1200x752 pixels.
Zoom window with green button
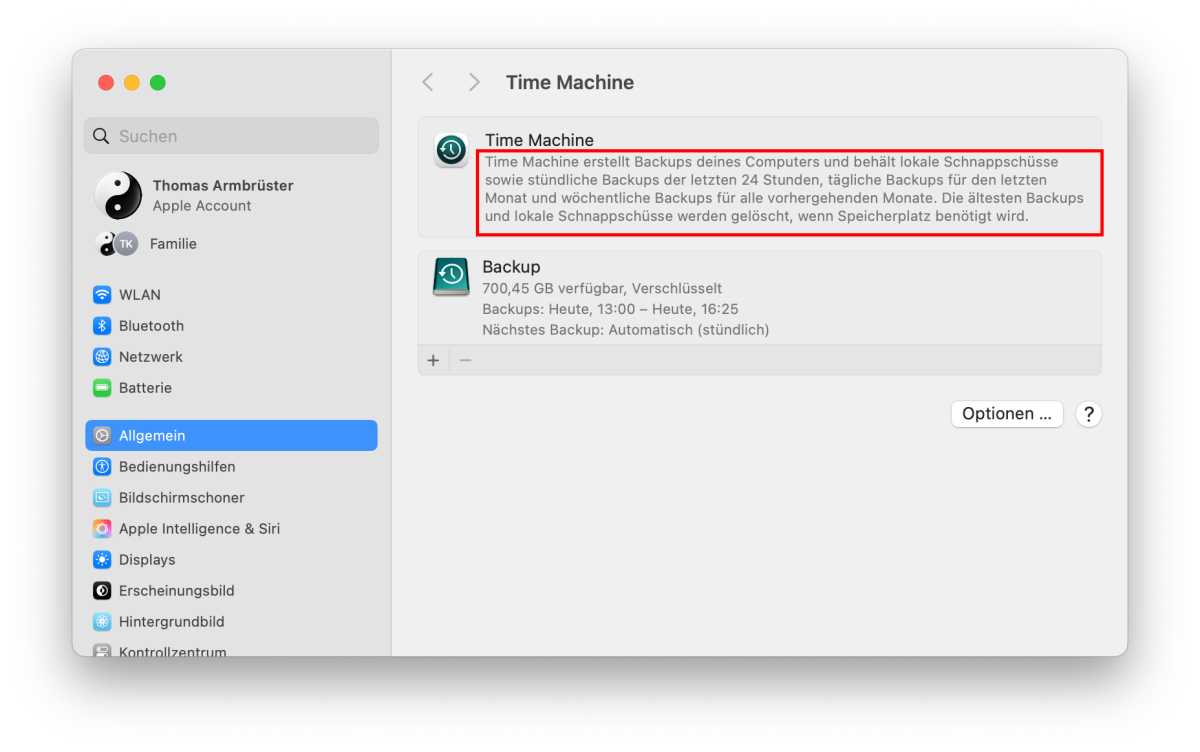(158, 83)
